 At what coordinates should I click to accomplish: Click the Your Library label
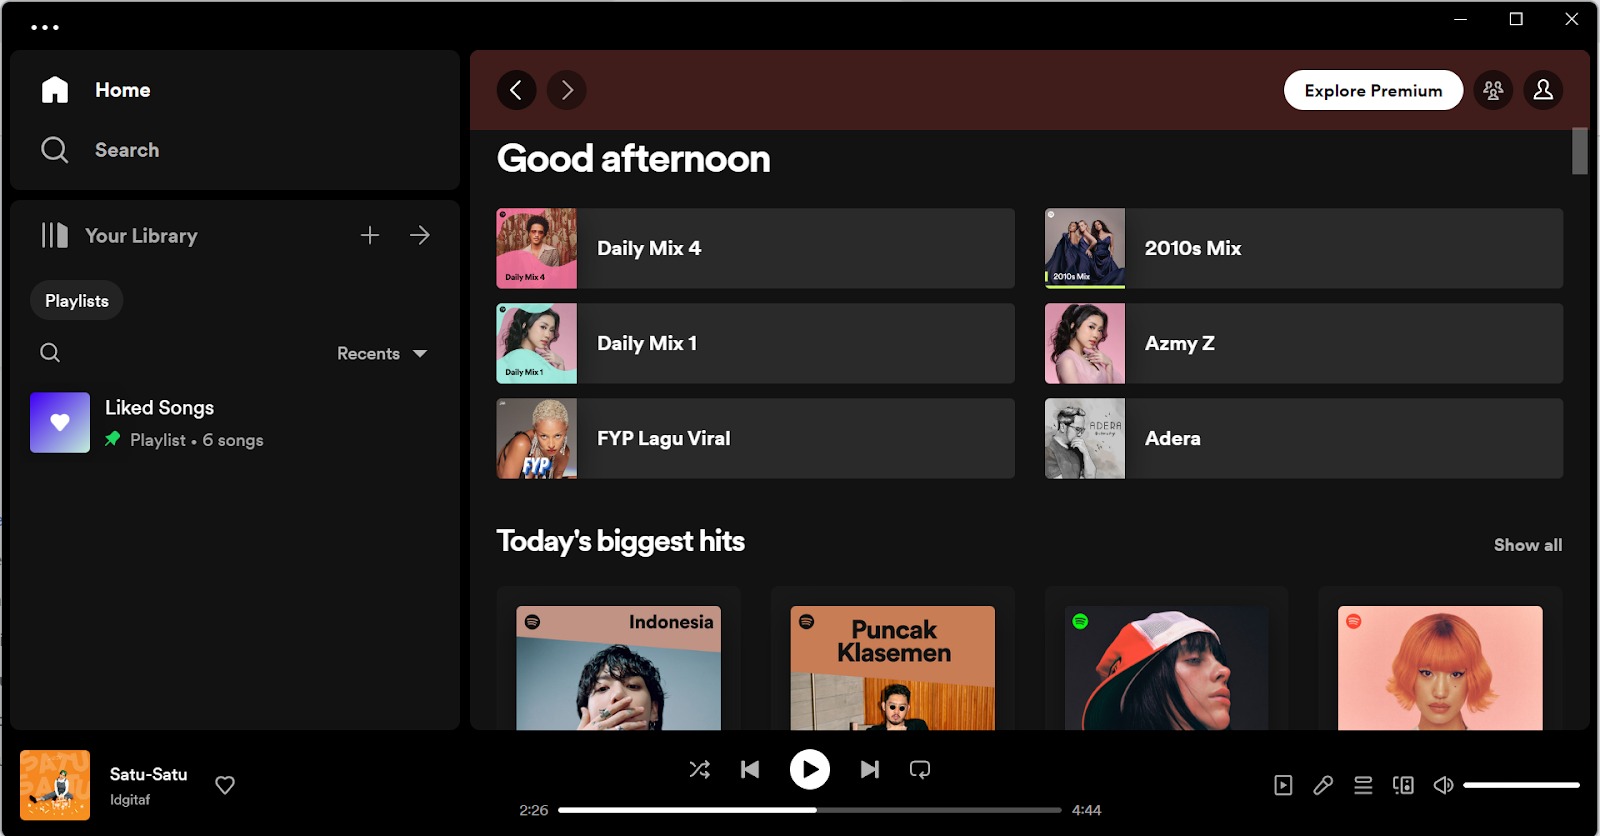(x=141, y=236)
